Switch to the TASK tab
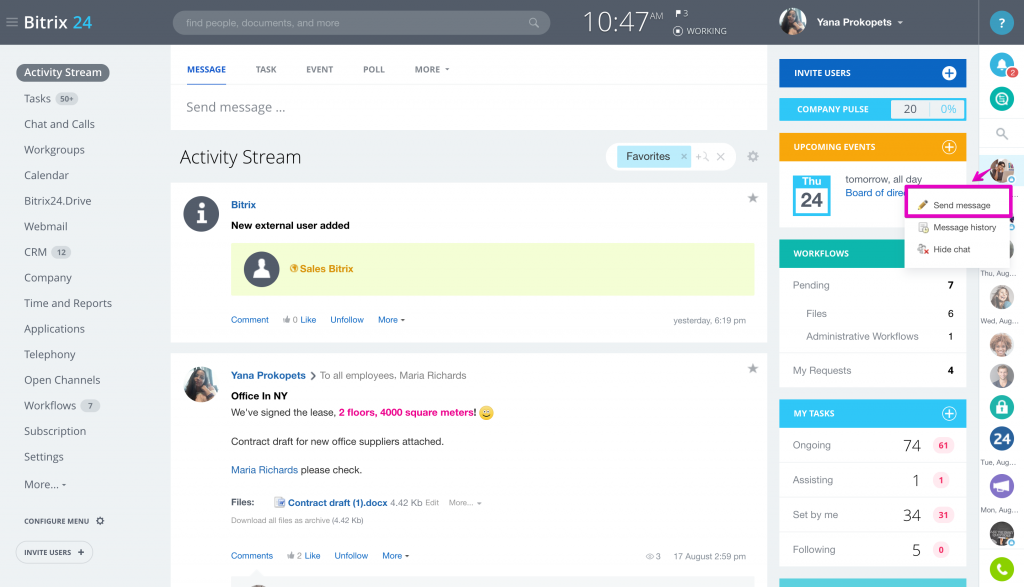This screenshot has height=587, width=1024. (x=266, y=69)
